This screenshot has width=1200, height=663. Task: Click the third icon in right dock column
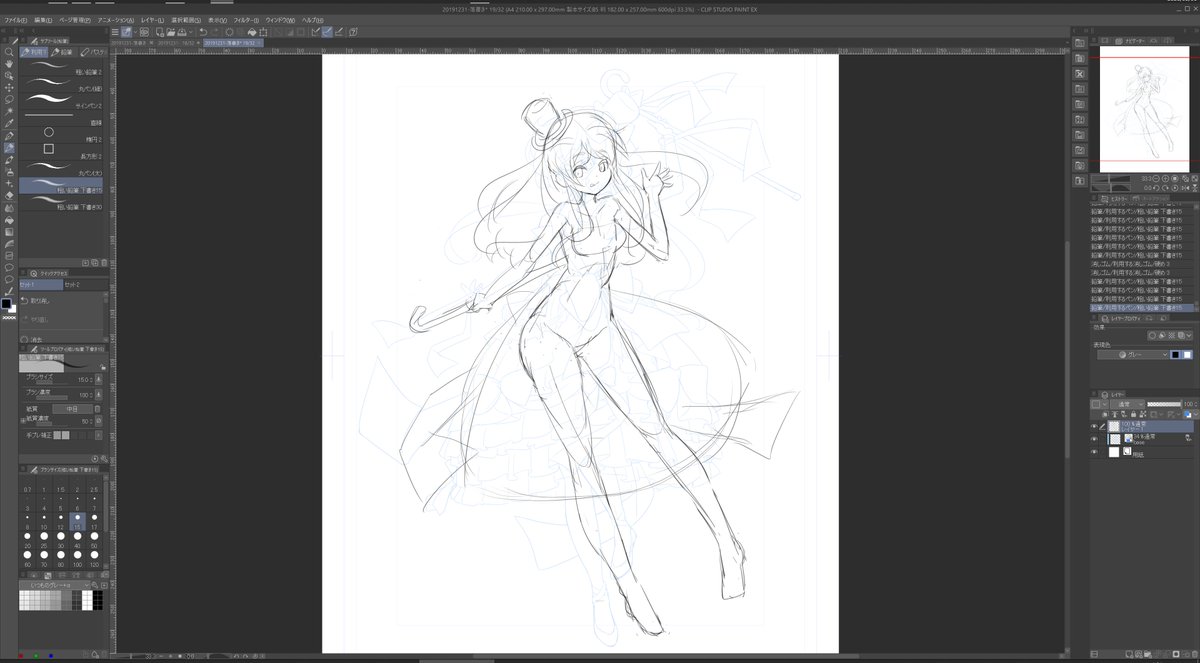[x=1080, y=73]
